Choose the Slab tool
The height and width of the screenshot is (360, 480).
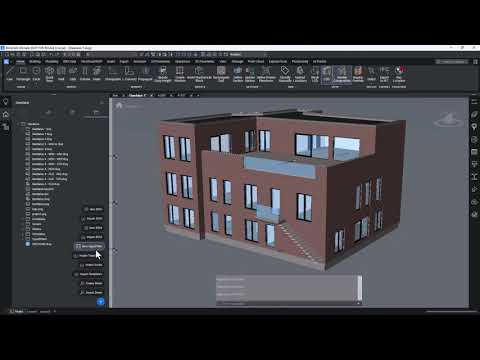(x=73, y=73)
